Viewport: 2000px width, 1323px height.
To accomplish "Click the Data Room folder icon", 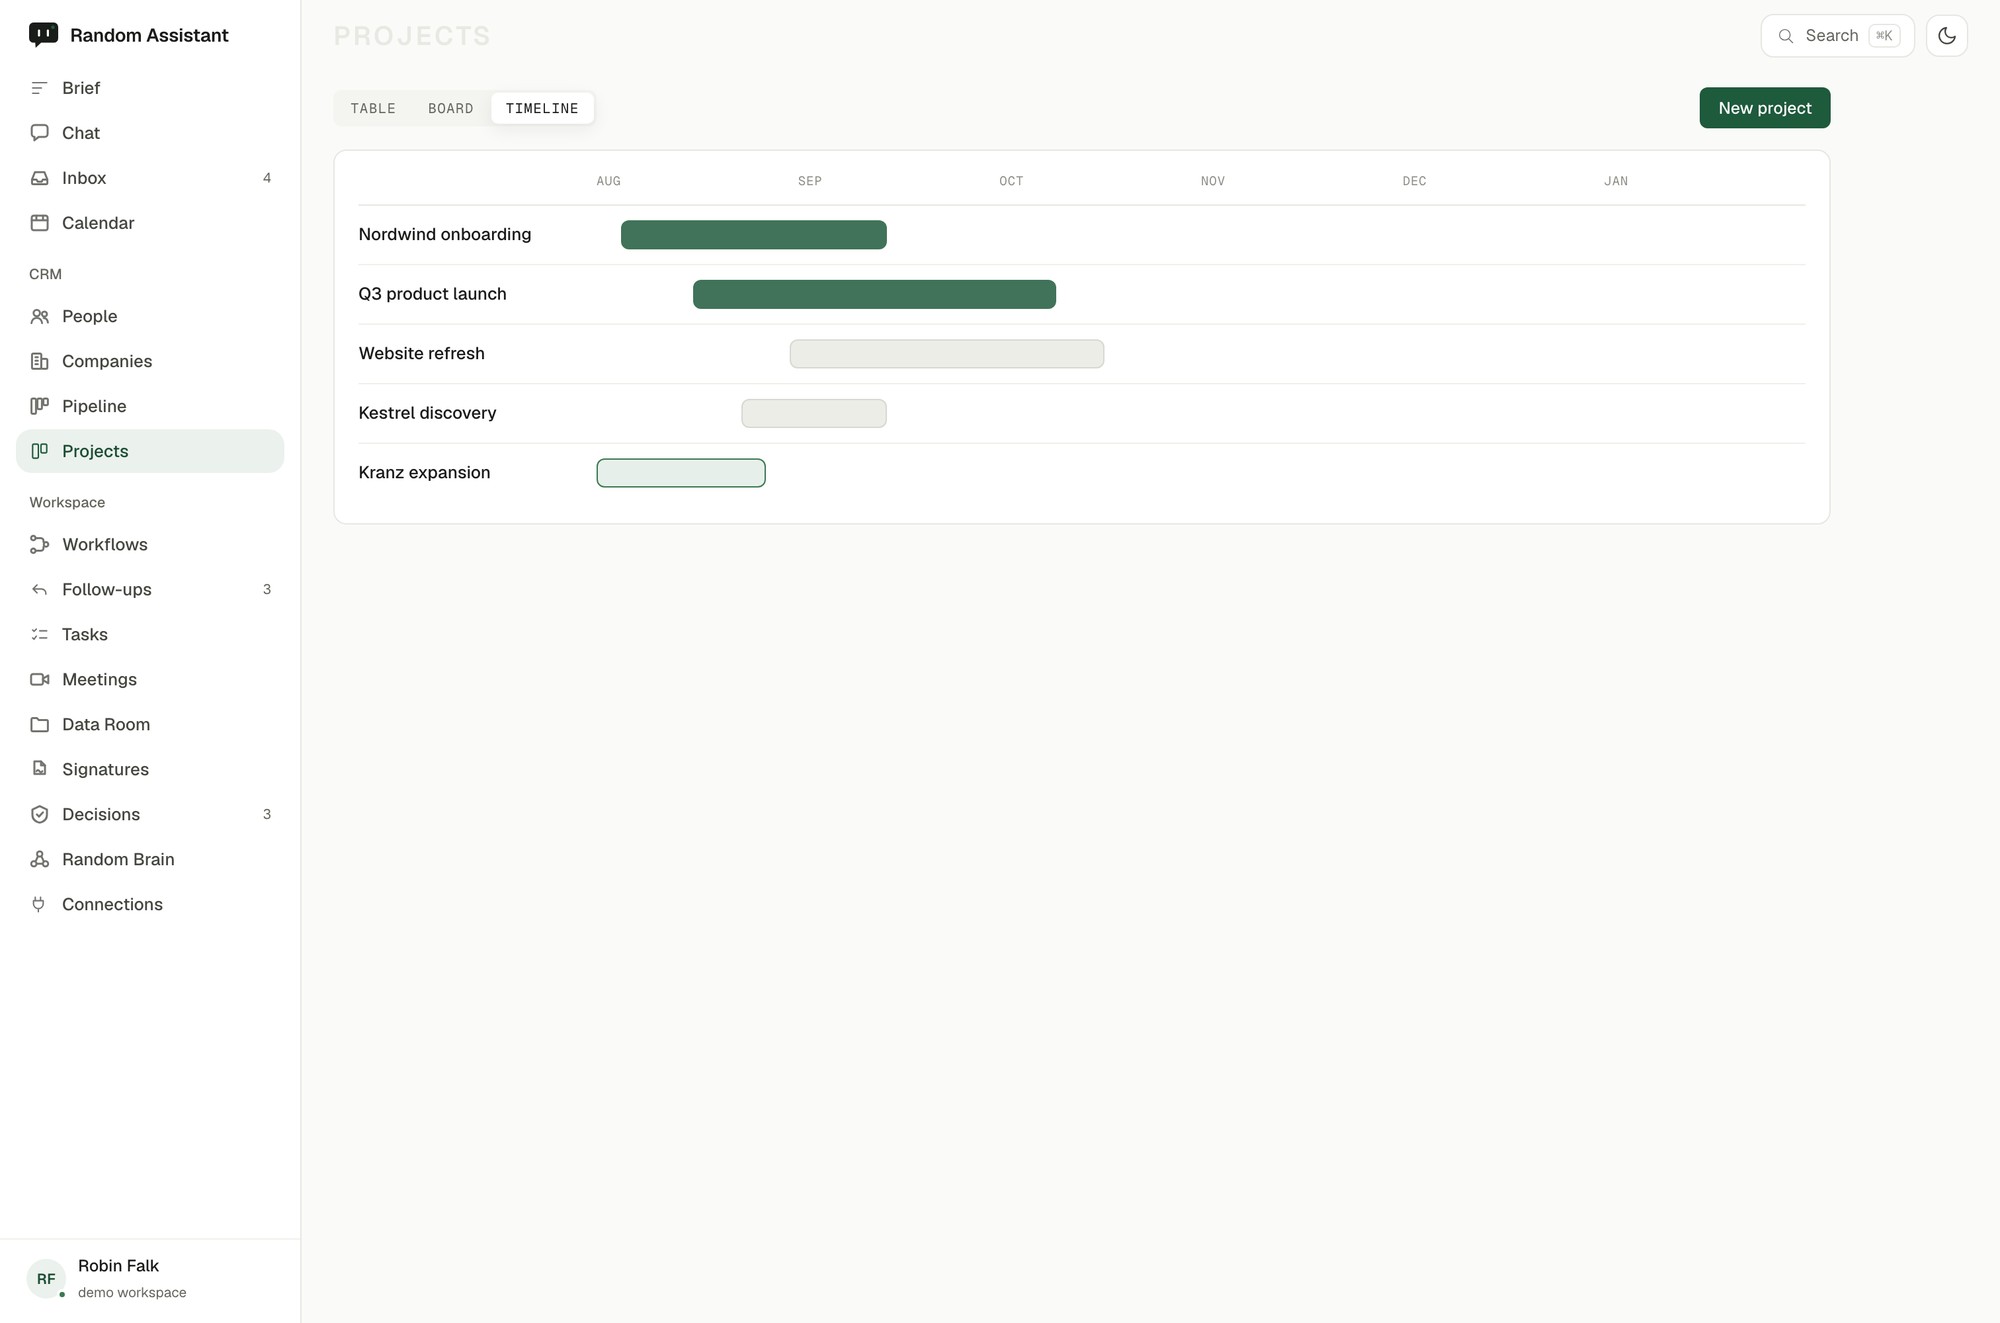I will [x=39, y=724].
